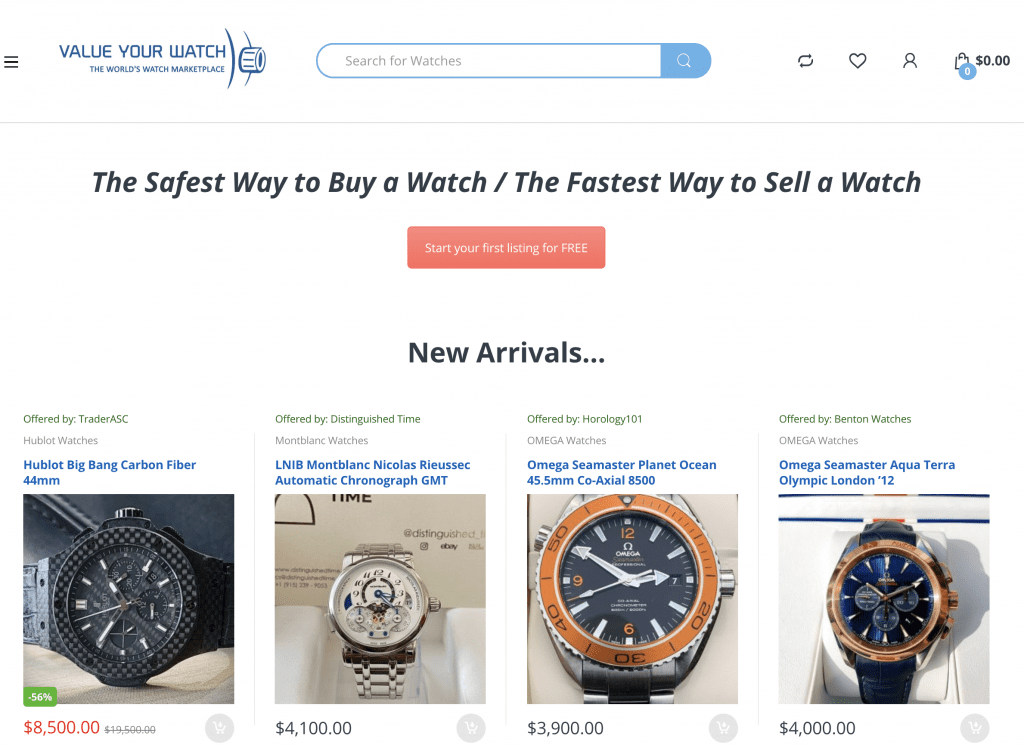This screenshot has width=1024, height=748.
Task: Add Hublot Big Bang to cart
Action: click(219, 728)
